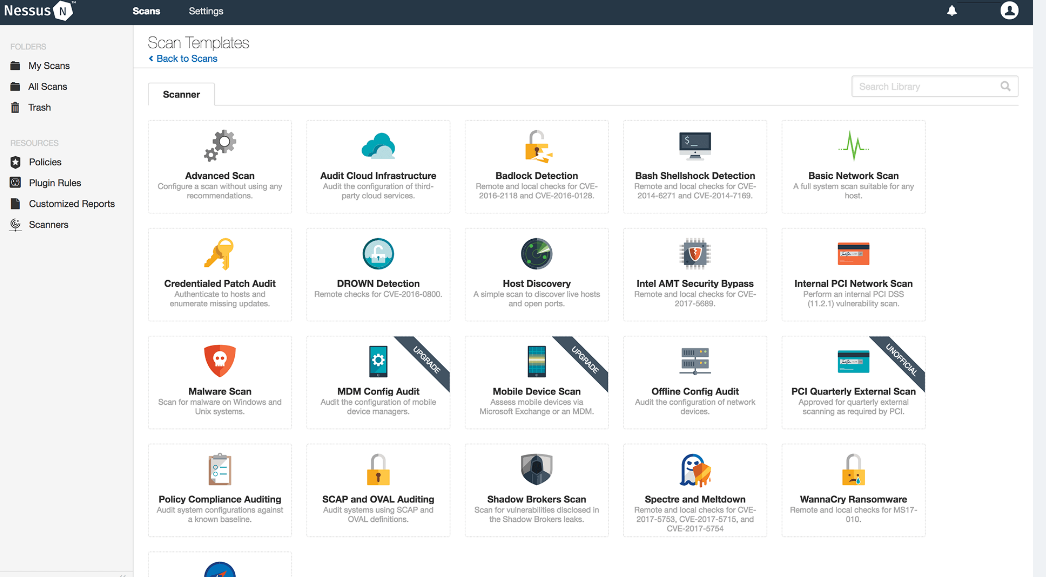Click the Malware Scan title text
The height and width of the screenshot is (577, 1046).
point(219,392)
